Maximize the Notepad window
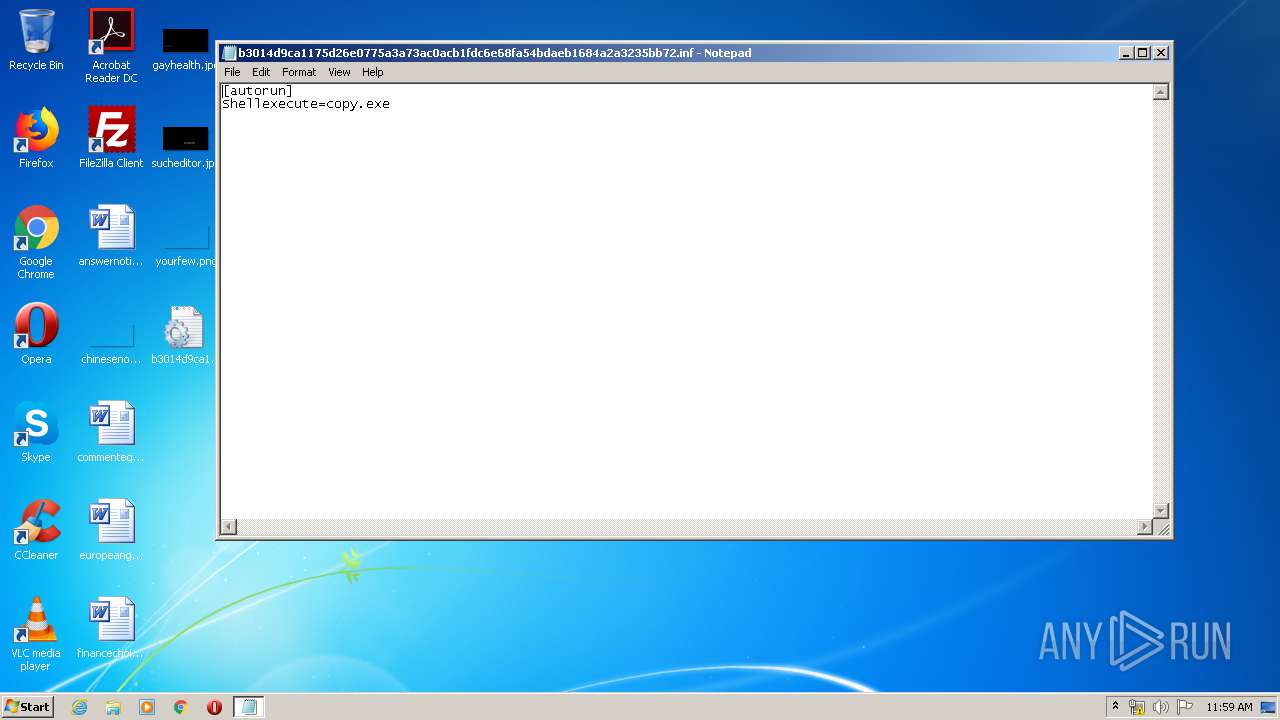Viewport: 1280px width, 720px height. [1142, 53]
